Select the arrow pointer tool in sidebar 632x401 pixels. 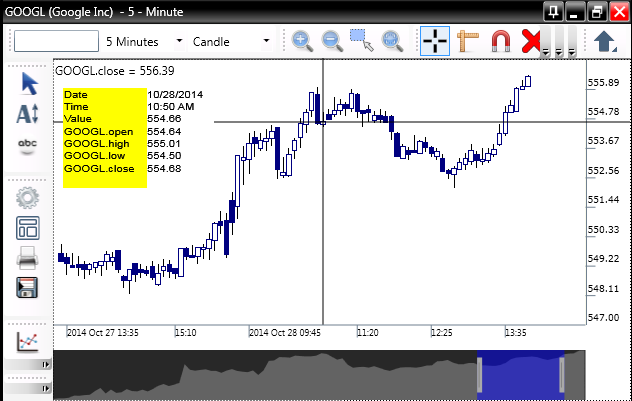pos(28,84)
